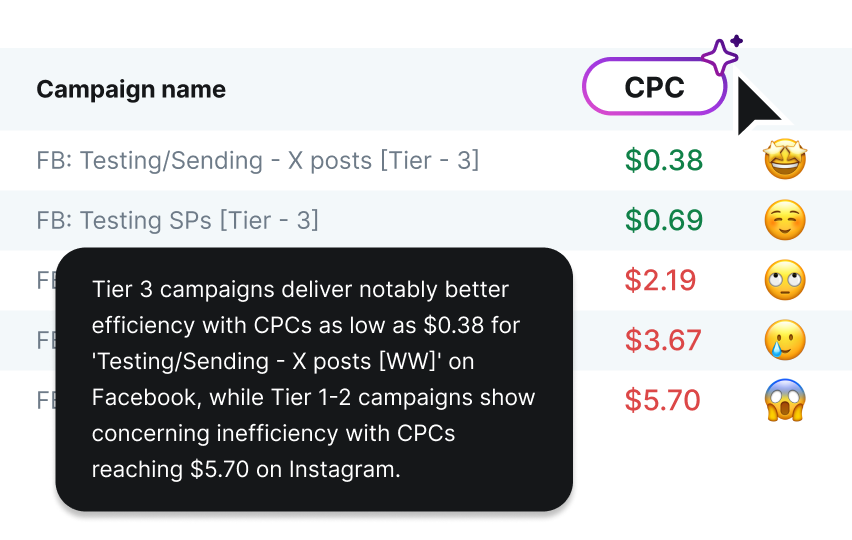Viewport: 852px width, 540px height.
Task: Click the truncated campaign name in $2.19 row
Action: click(x=45, y=280)
